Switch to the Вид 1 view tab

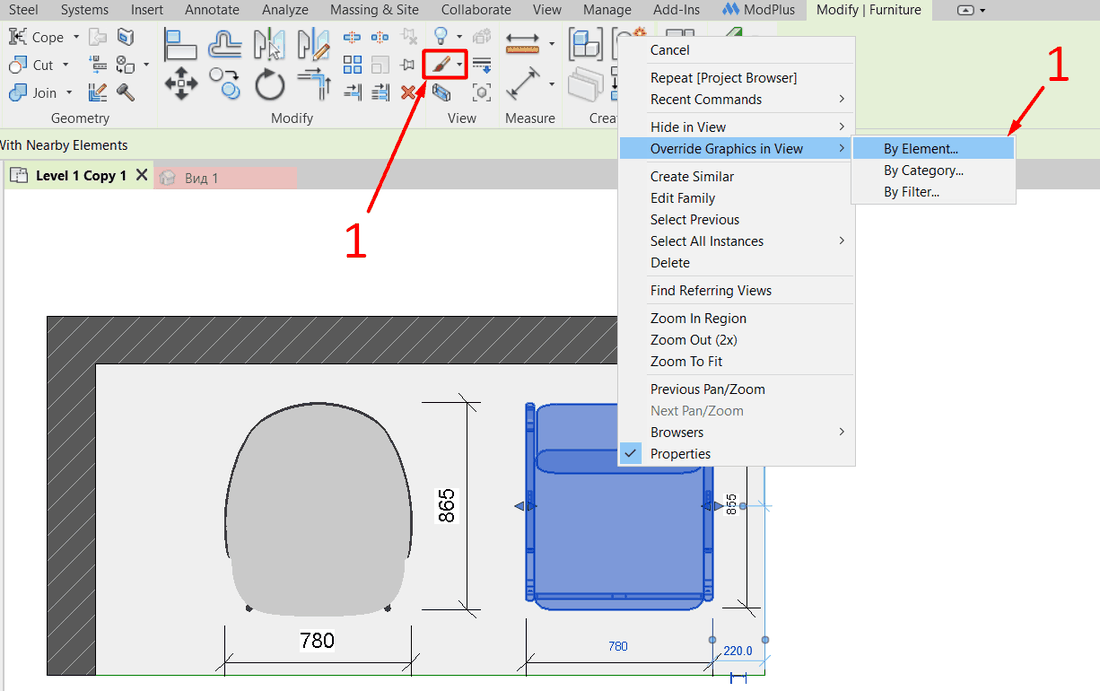pyautogui.click(x=225, y=178)
